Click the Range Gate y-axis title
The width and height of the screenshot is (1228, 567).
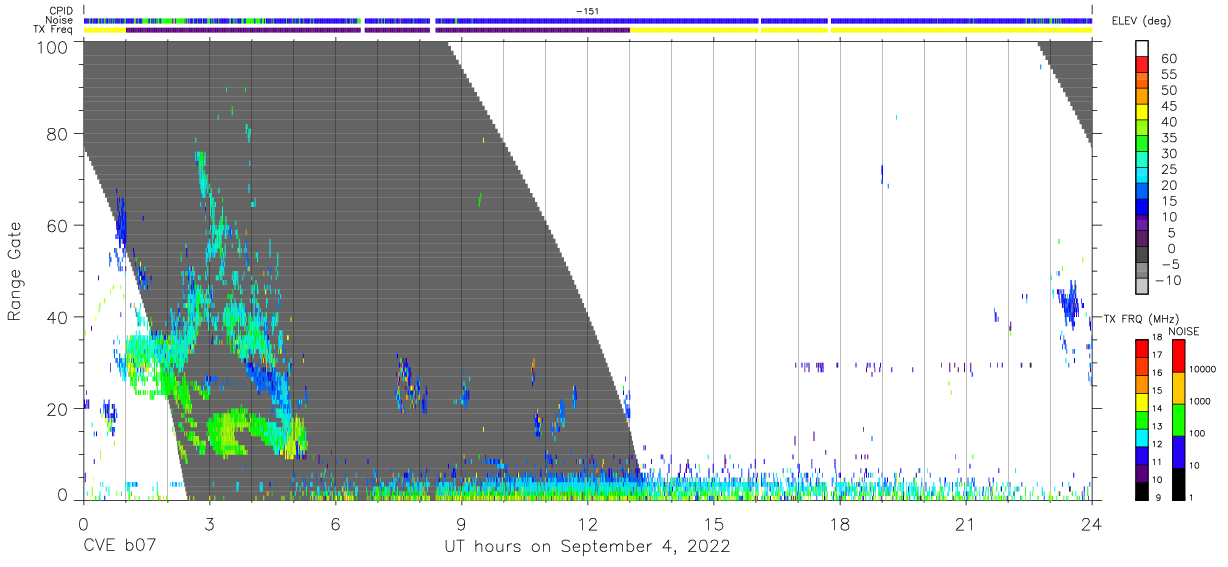click(15, 271)
